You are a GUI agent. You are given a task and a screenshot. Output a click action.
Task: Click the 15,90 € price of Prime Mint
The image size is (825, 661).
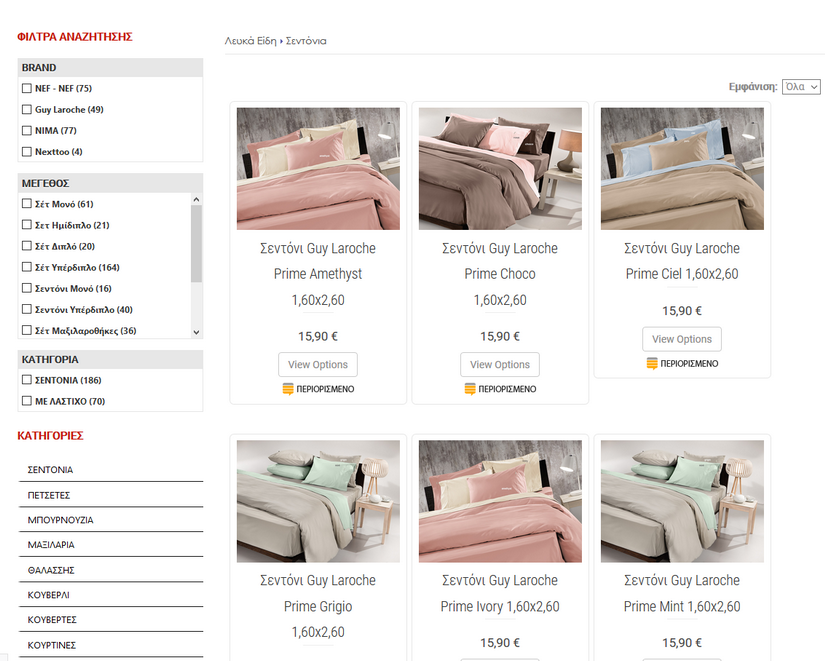(x=682, y=643)
